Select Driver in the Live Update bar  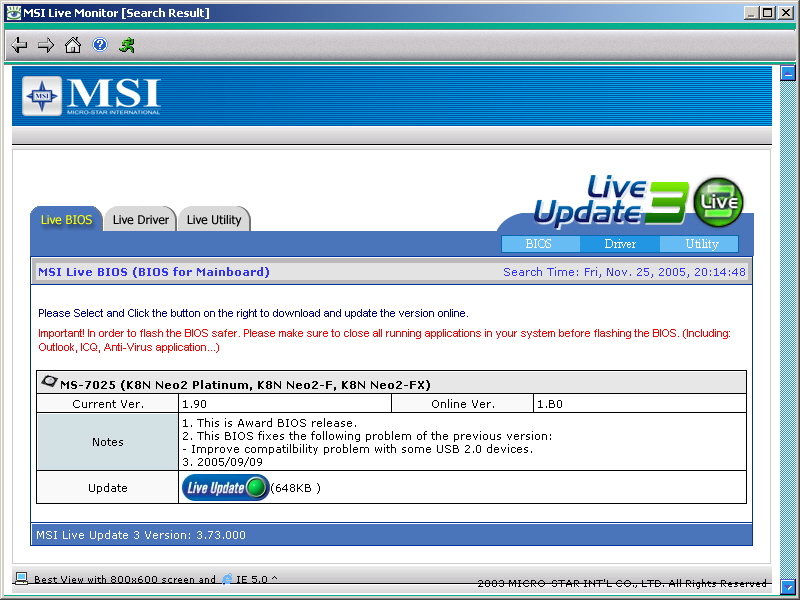(620, 244)
